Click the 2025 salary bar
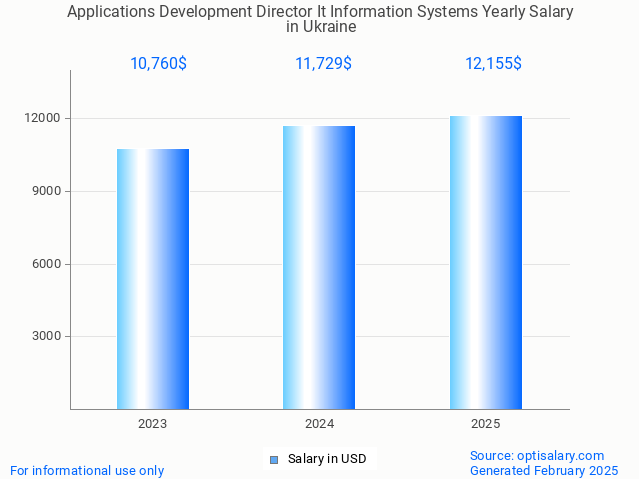Screen dimensions: 639x479 486,263
